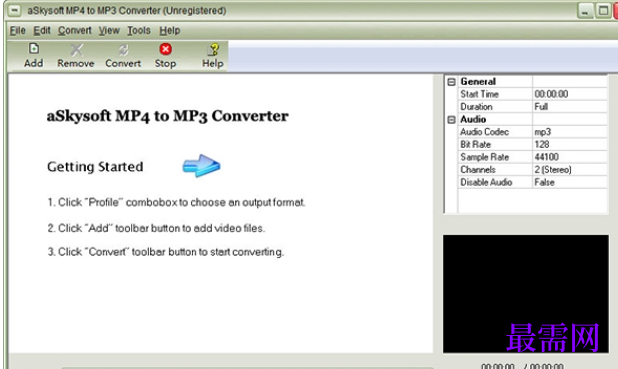Screen dimensions: 618x369
Task: Click the Audio Codec property label
Action: click(x=484, y=132)
